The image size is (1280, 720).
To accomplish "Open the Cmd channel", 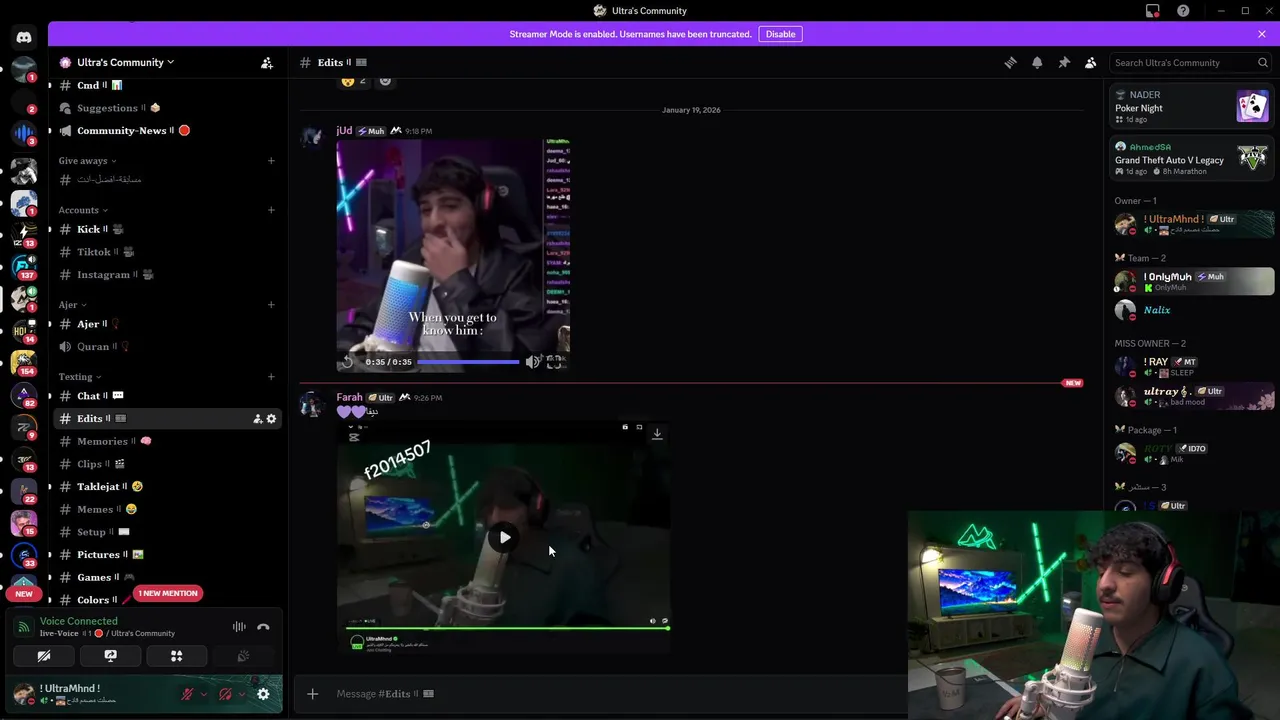I will tap(166, 85).
